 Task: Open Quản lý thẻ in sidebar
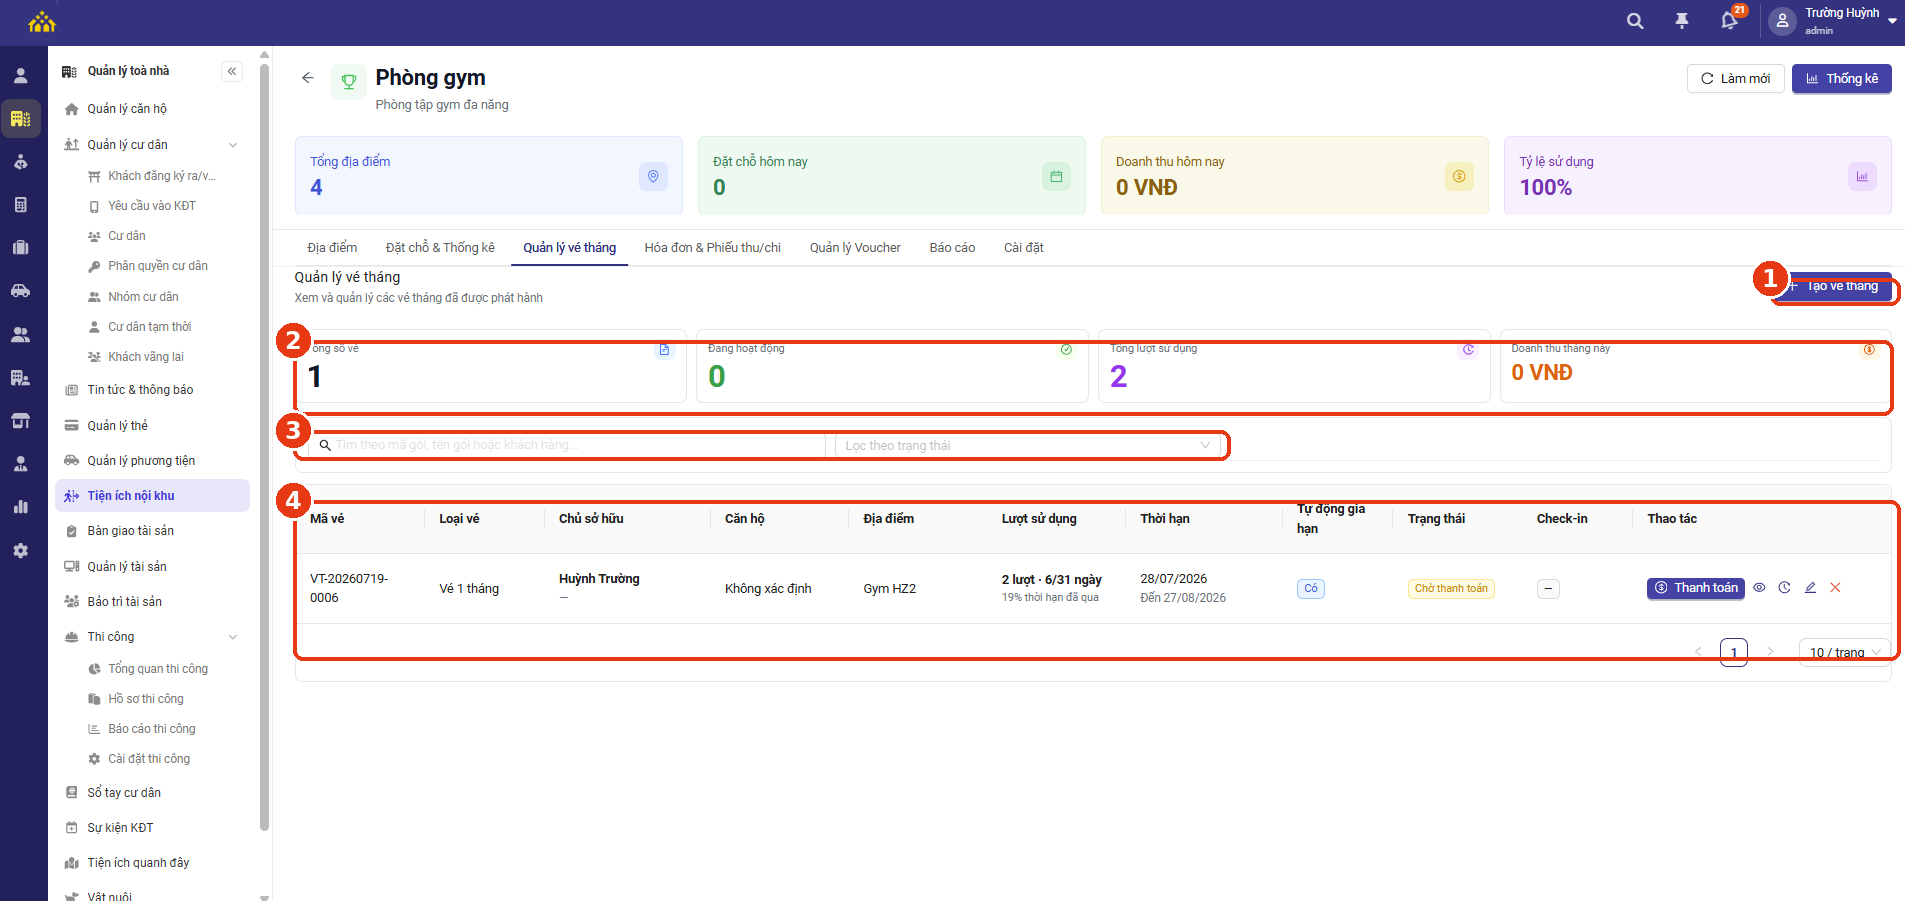point(152,426)
